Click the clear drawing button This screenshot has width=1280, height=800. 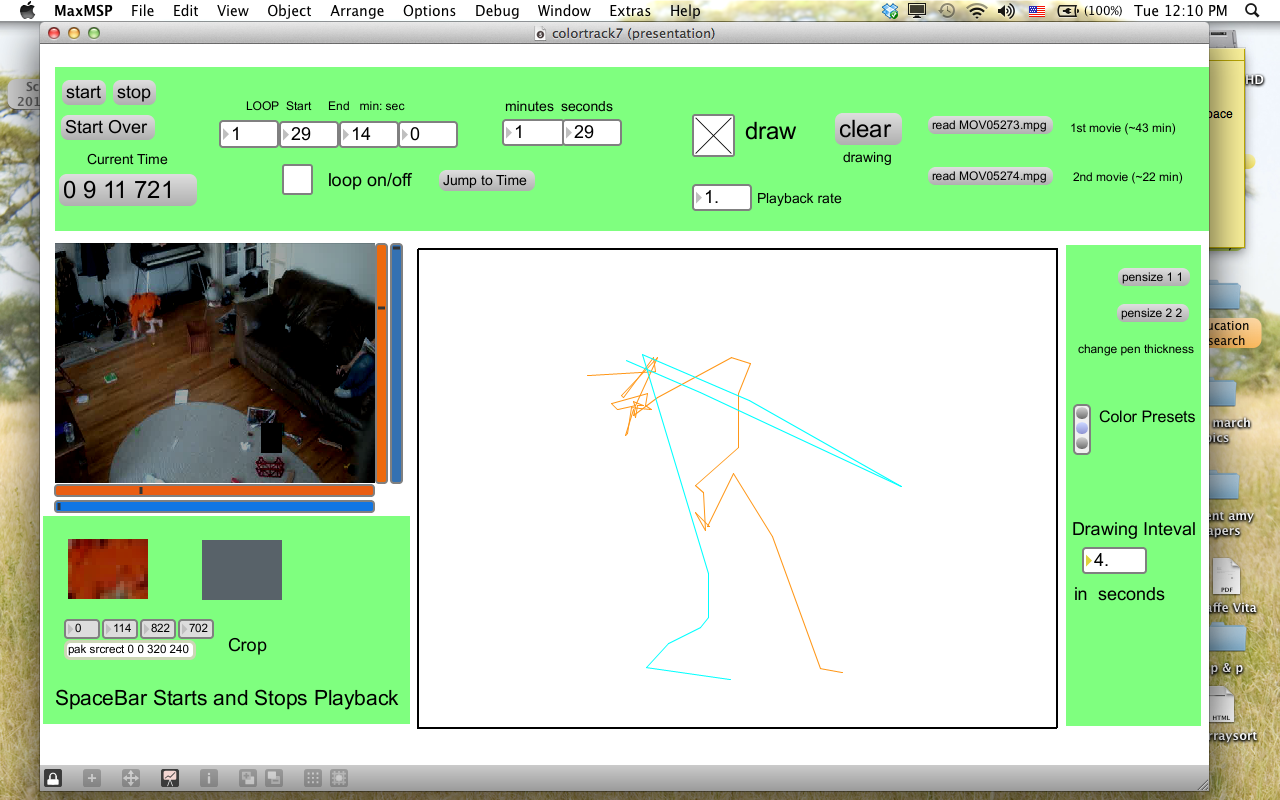click(x=867, y=129)
